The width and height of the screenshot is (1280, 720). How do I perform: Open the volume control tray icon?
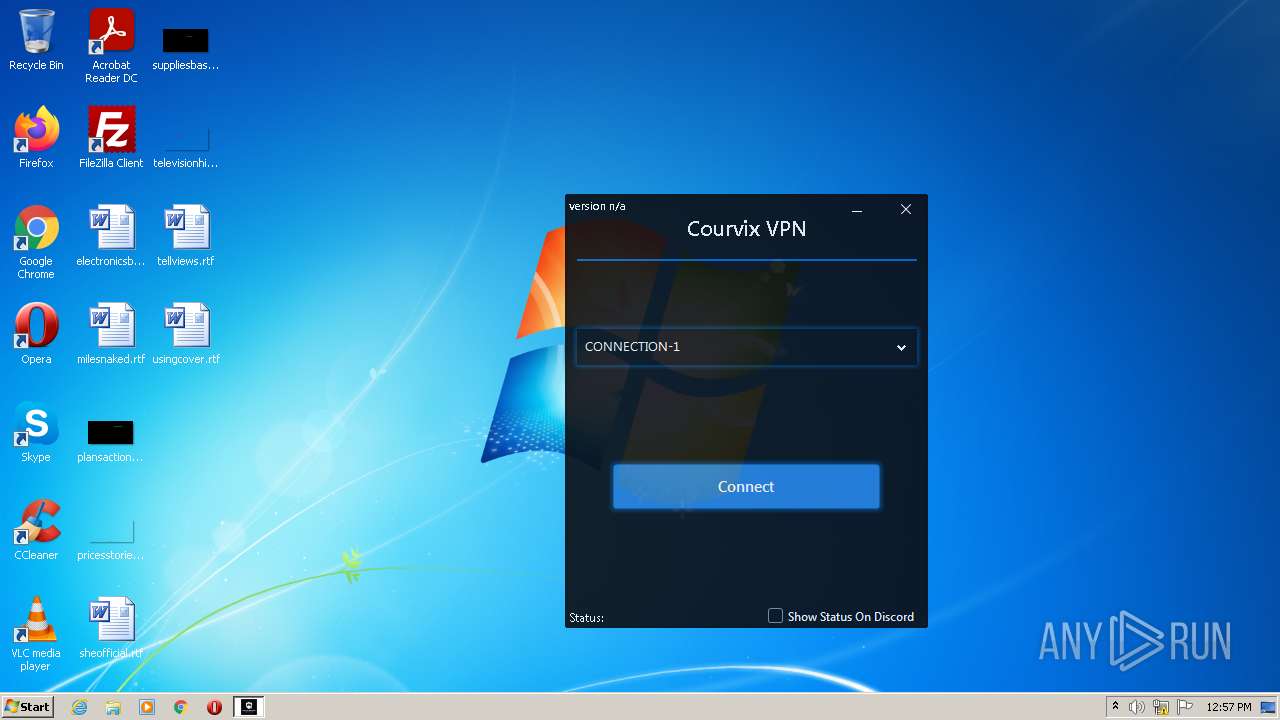1137,707
